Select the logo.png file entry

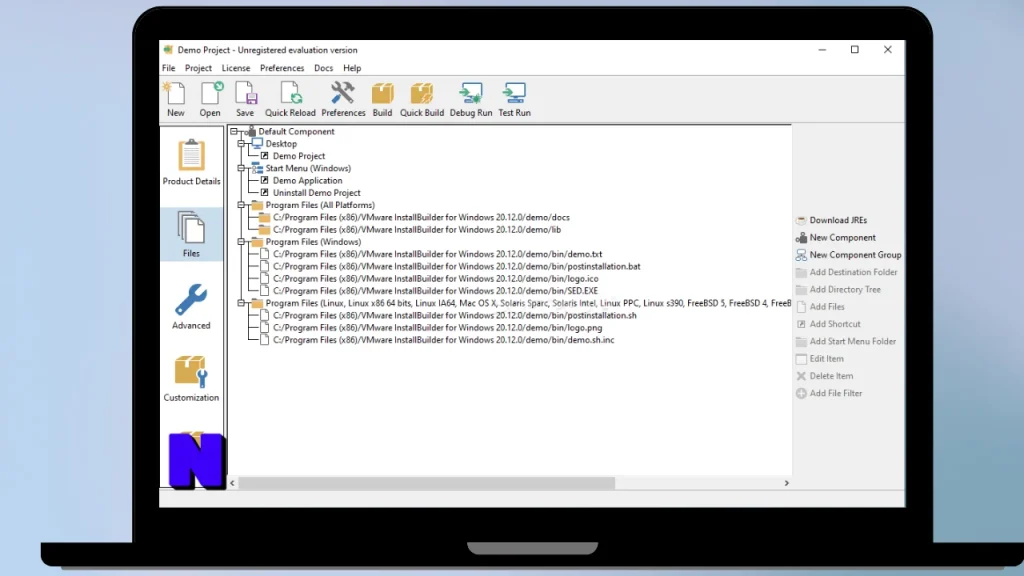pyautogui.click(x=438, y=328)
